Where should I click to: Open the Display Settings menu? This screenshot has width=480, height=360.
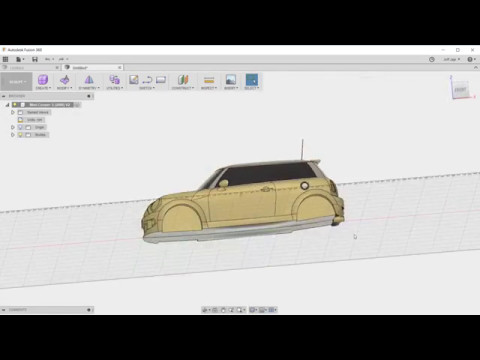(253, 310)
